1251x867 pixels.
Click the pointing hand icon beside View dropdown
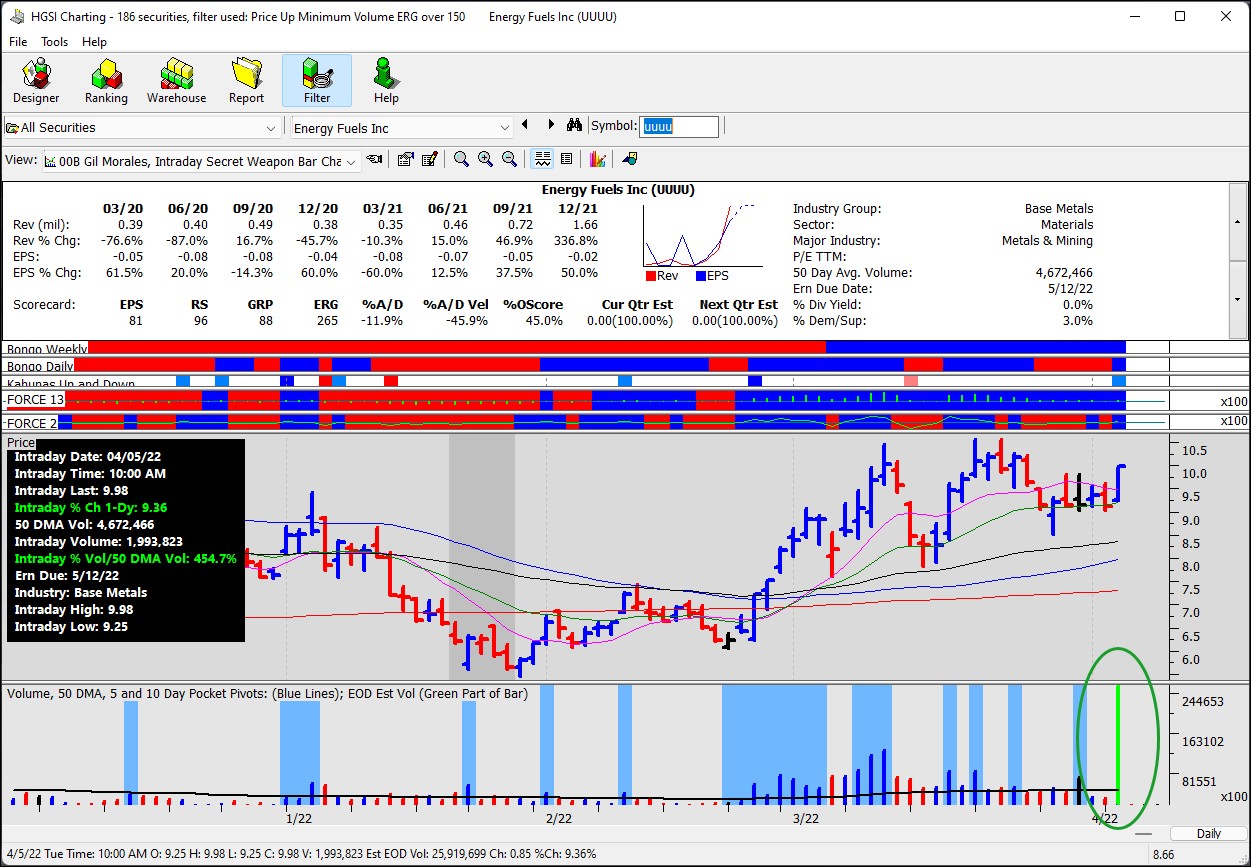[375, 159]
